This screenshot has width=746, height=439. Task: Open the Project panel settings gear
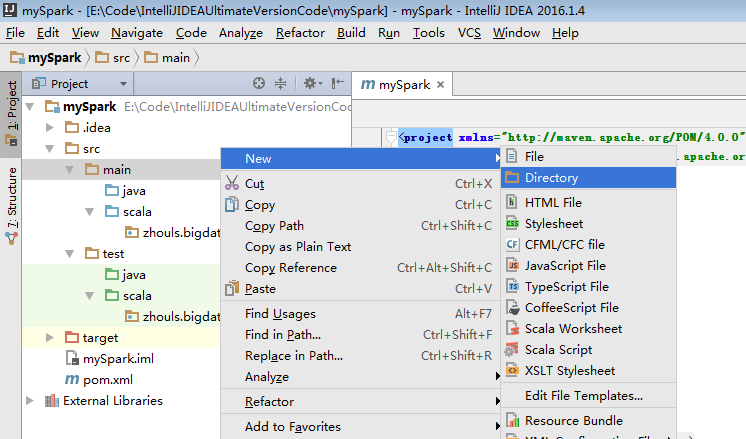click(313, 83)
